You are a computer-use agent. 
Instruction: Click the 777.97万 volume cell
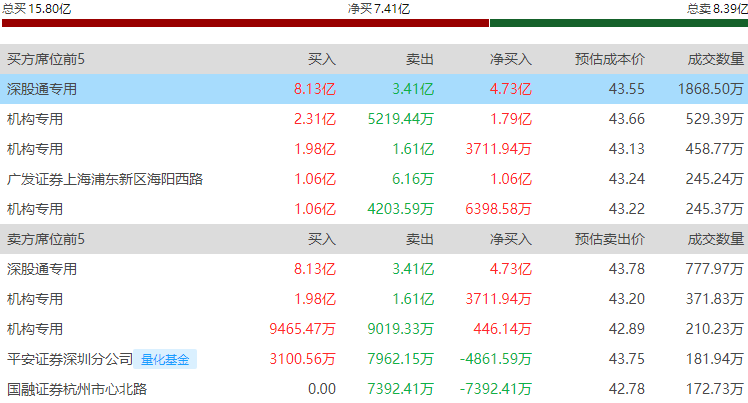point(715,269)
